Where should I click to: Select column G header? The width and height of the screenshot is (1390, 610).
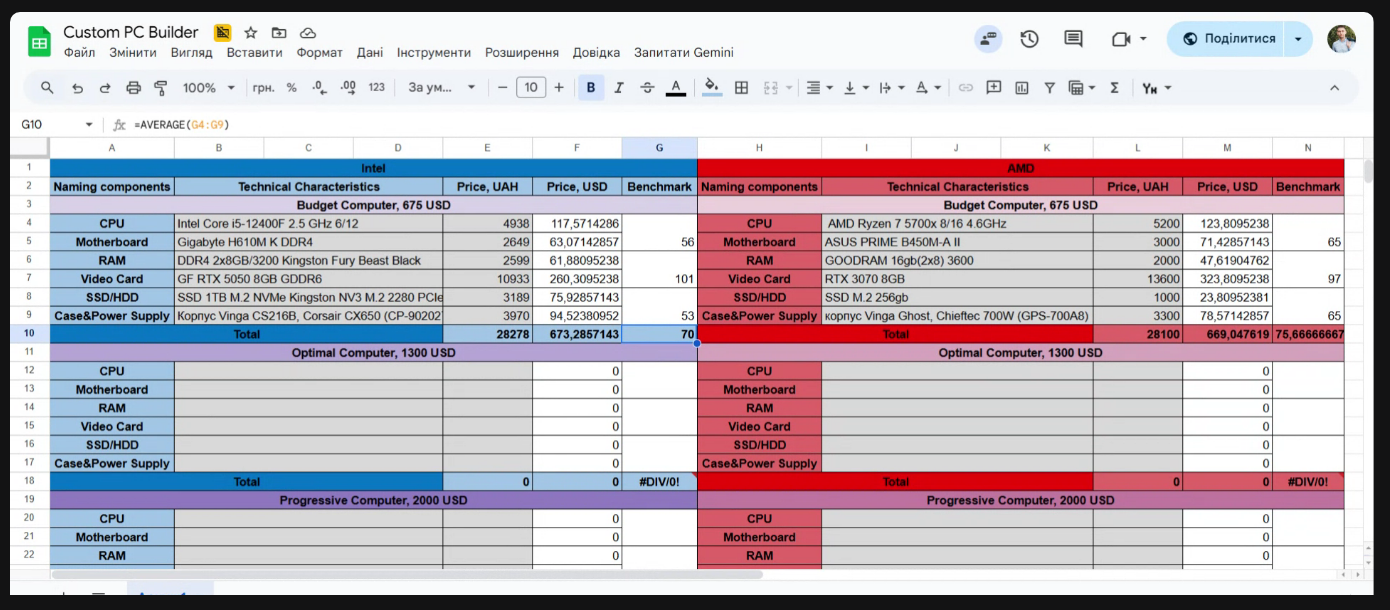(x=659, y=148)
